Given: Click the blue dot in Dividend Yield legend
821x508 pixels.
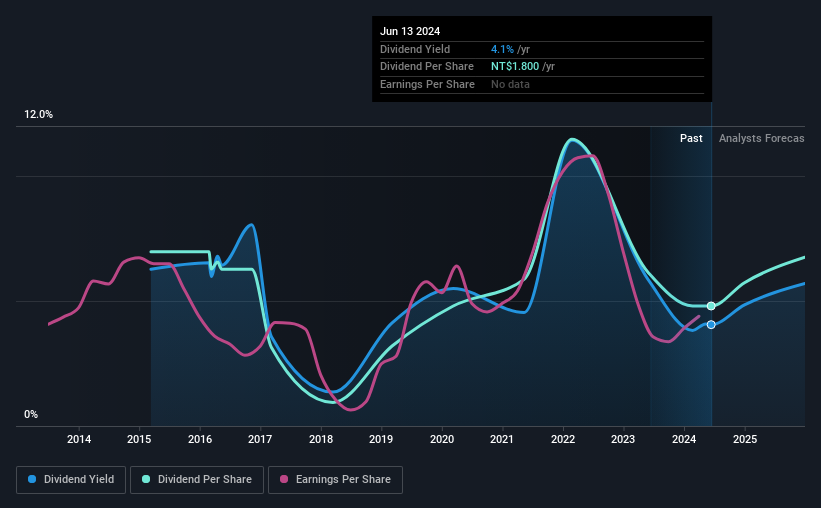Looking at the screenshot, I should click(x=32, y=479).
